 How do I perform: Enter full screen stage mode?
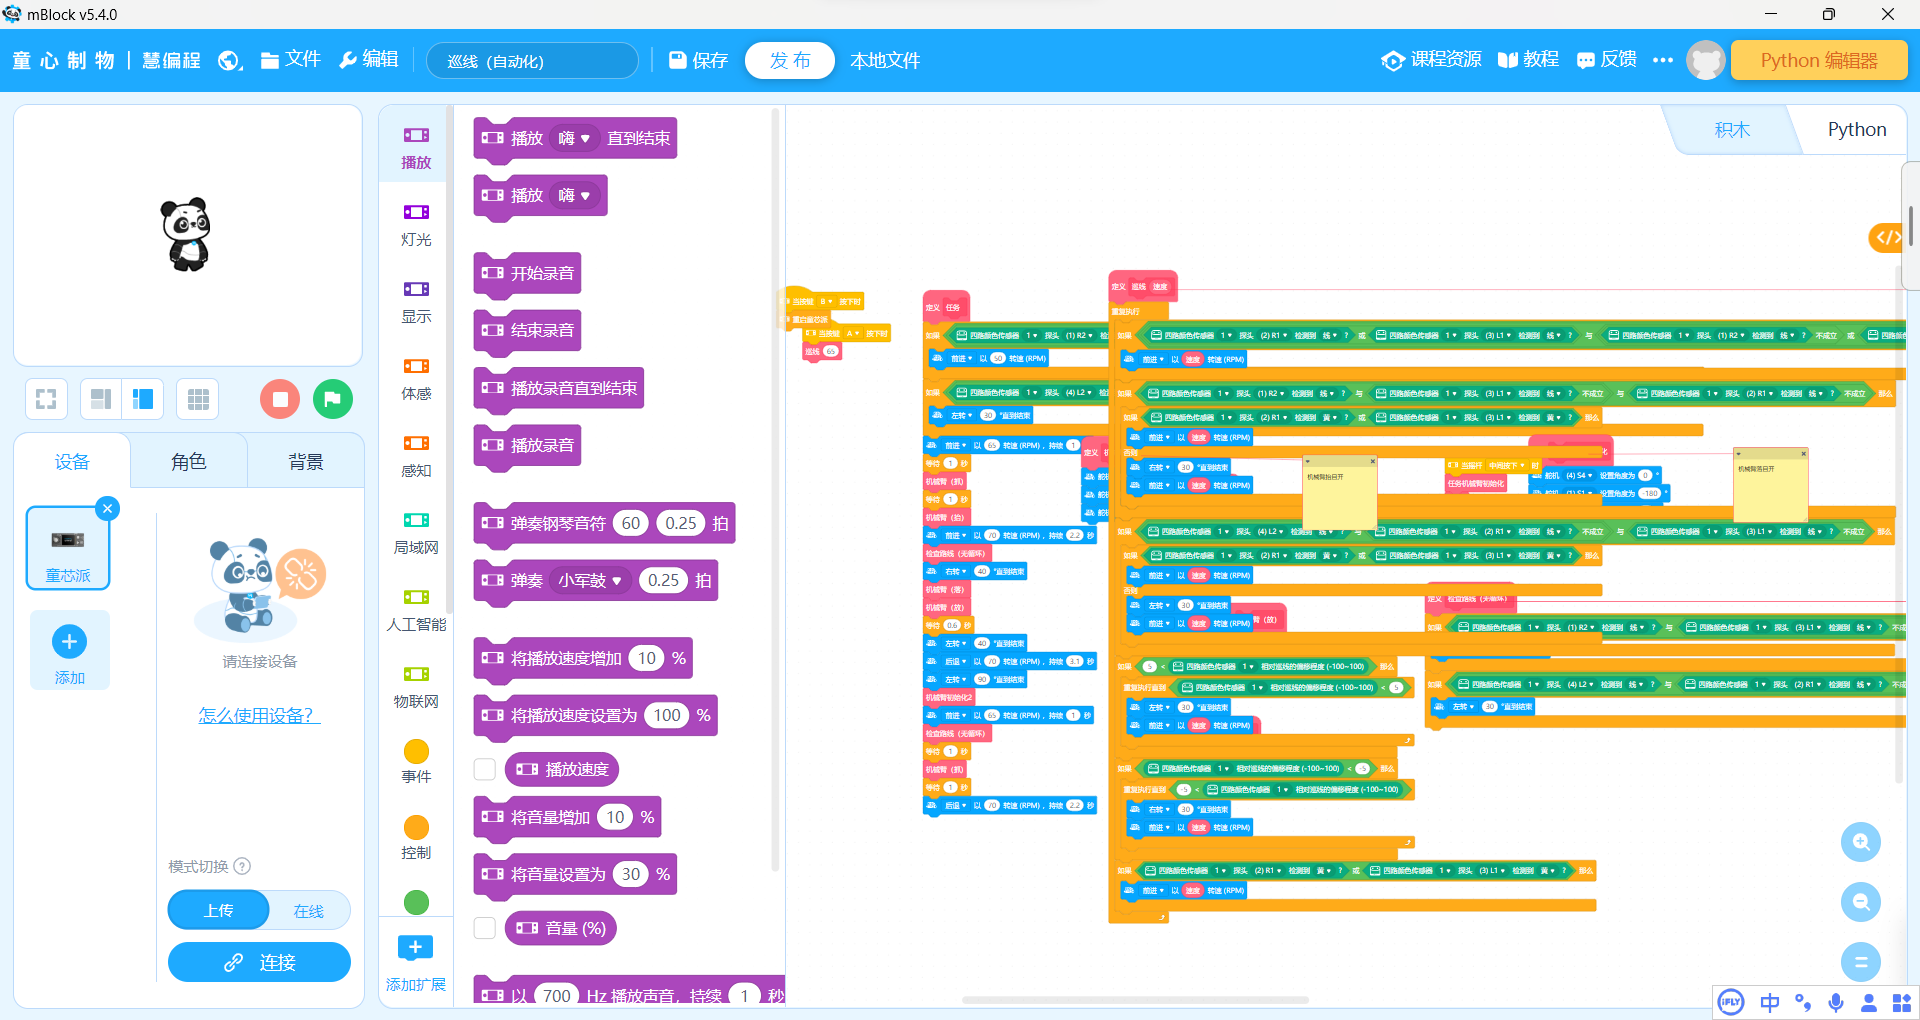[46, 400]
